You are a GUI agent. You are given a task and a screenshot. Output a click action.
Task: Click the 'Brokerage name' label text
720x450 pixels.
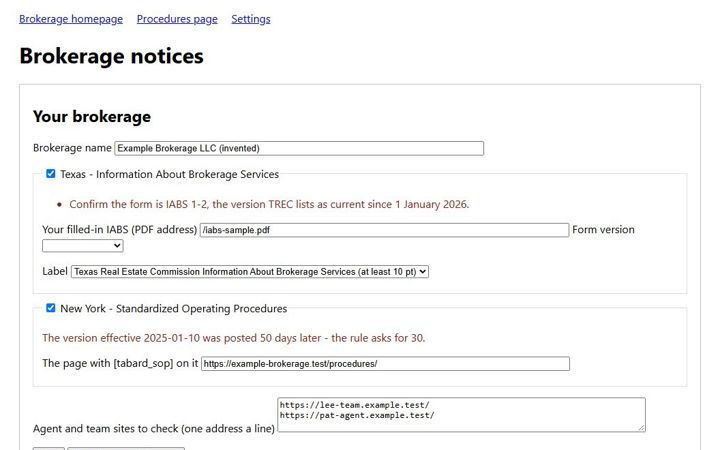pyautogui.click(x=72, y=148)
